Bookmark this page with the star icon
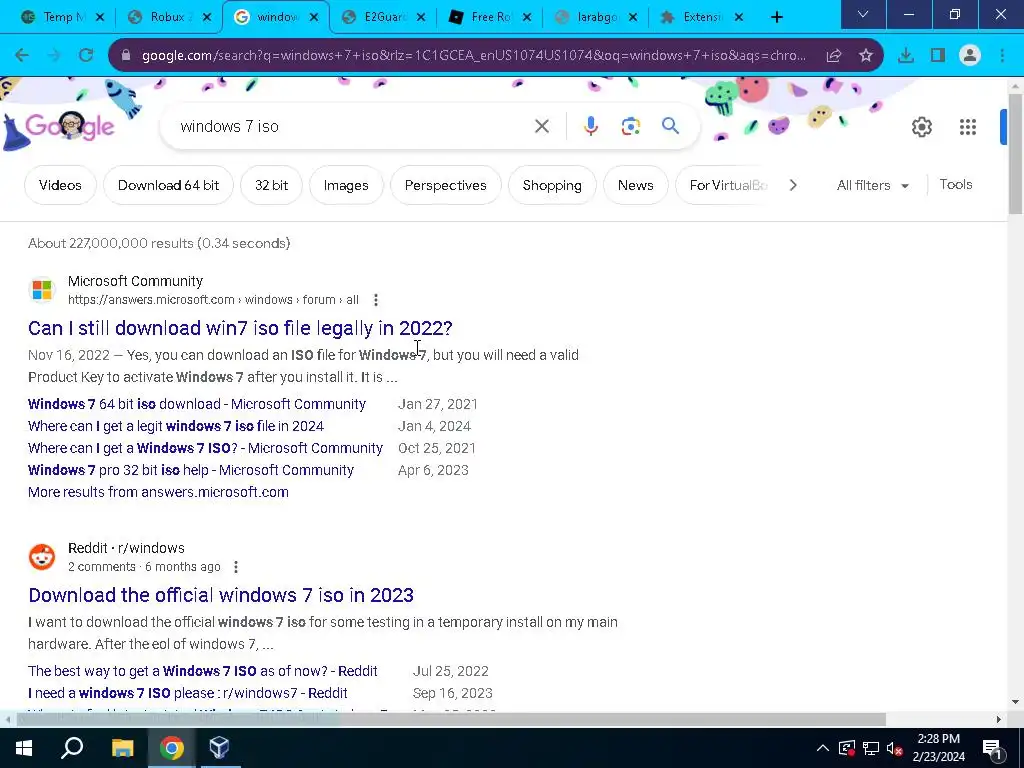 (865, 56)
